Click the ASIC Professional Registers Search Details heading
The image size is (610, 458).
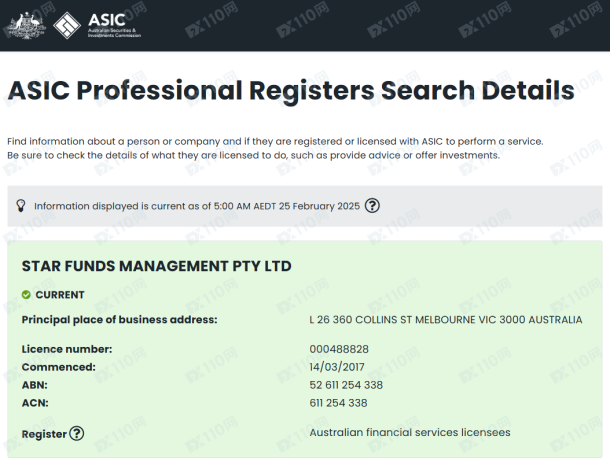290,90
